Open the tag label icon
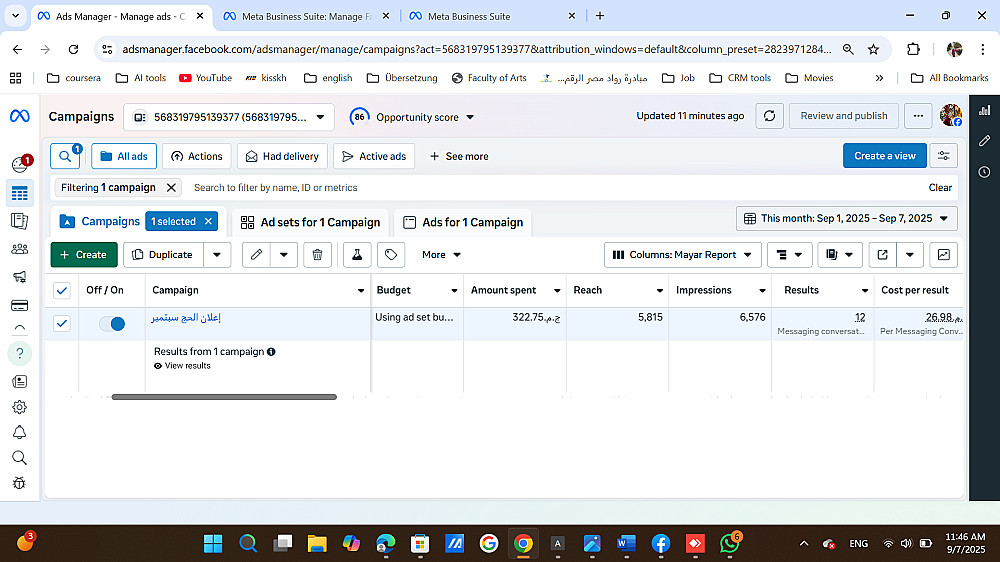This screenshot has height=562, width=1000. tap(391, 255)
